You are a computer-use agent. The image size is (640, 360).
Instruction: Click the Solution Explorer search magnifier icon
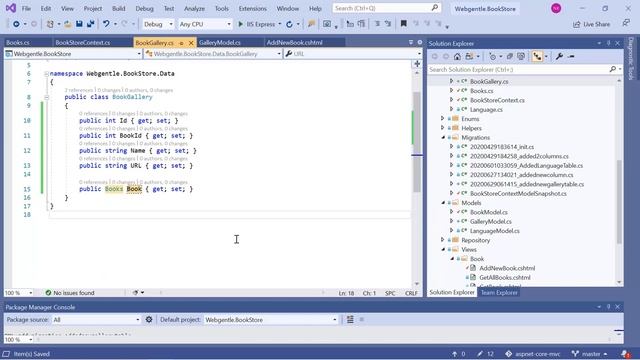[x=612, y=69]
